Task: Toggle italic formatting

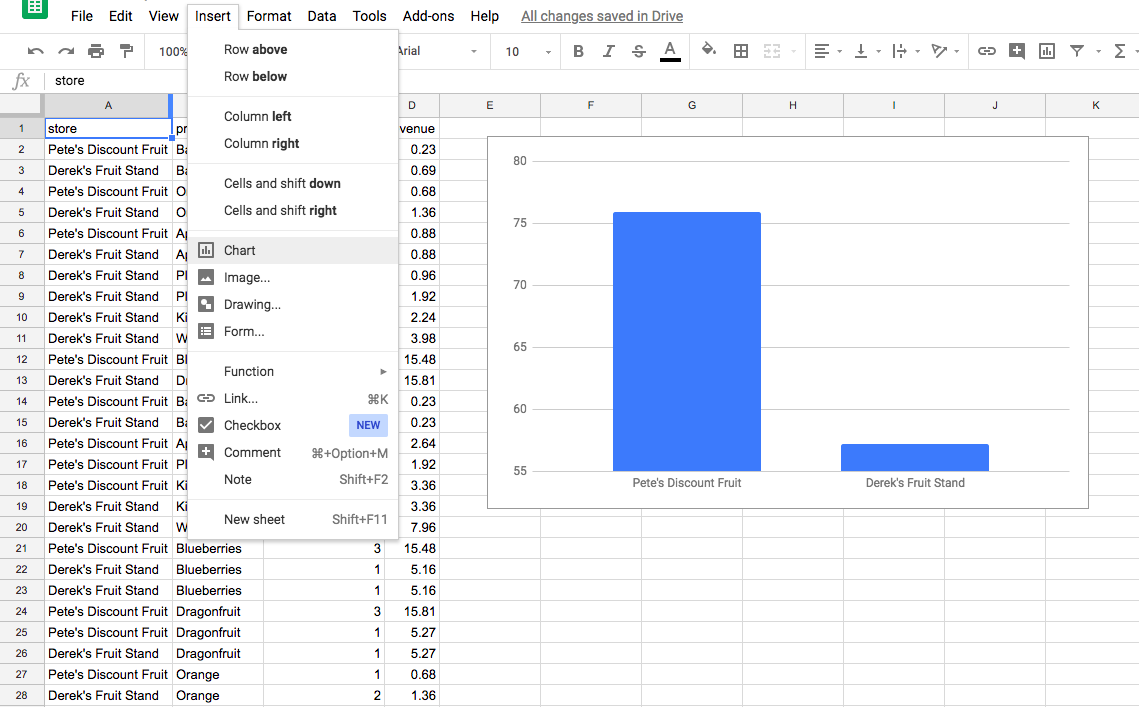Action: pos(609,51)
